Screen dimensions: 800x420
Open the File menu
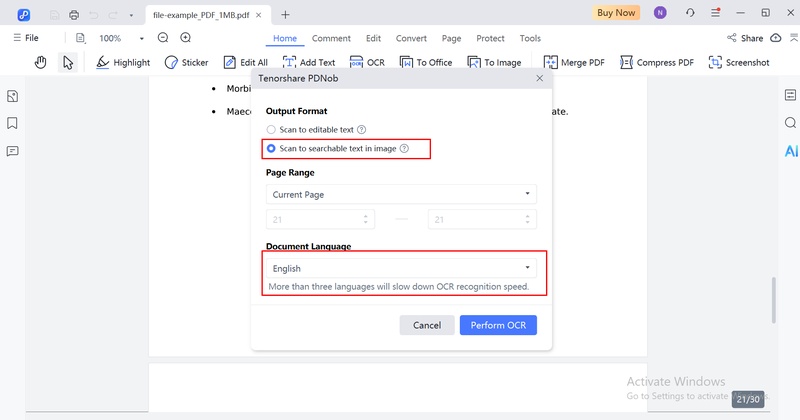click(x=26, y=38)
